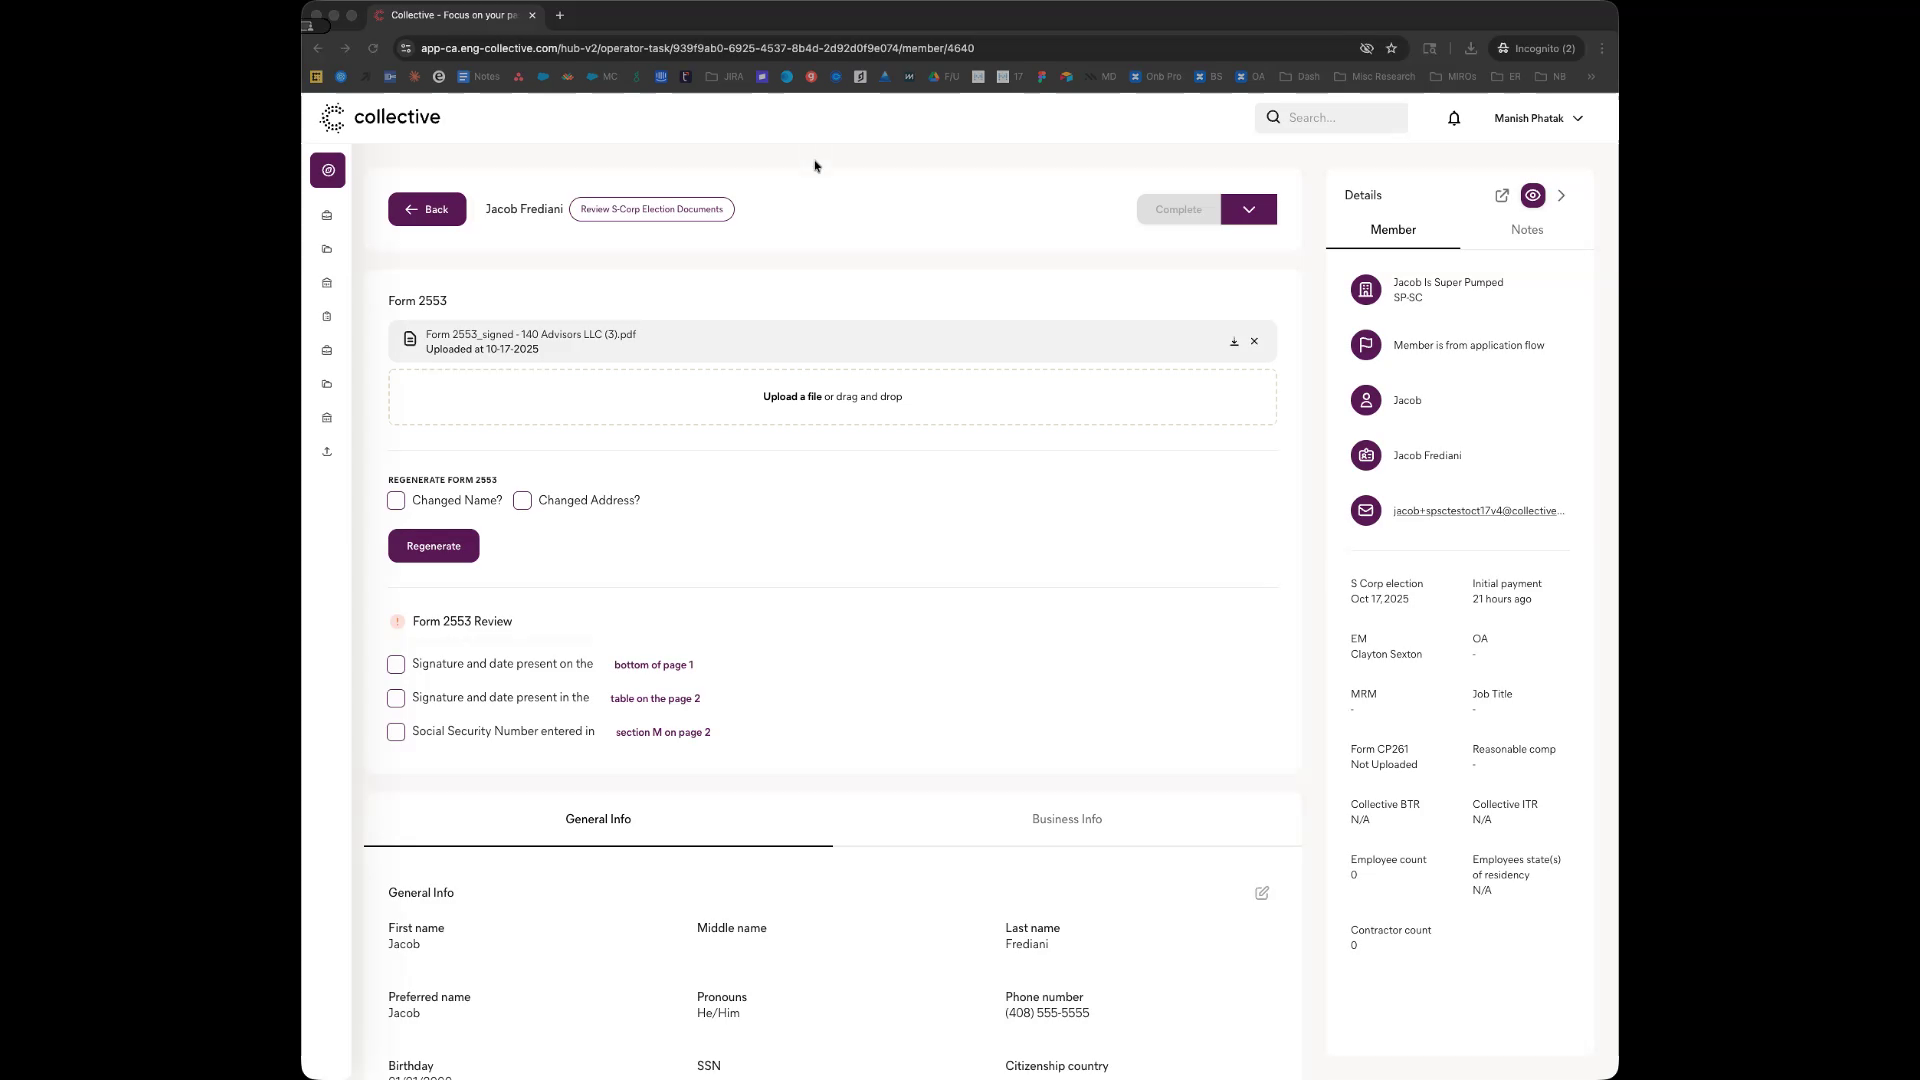1920x1080 pixels.
Task: Switch to Business Info tab
Action: 1067,819
